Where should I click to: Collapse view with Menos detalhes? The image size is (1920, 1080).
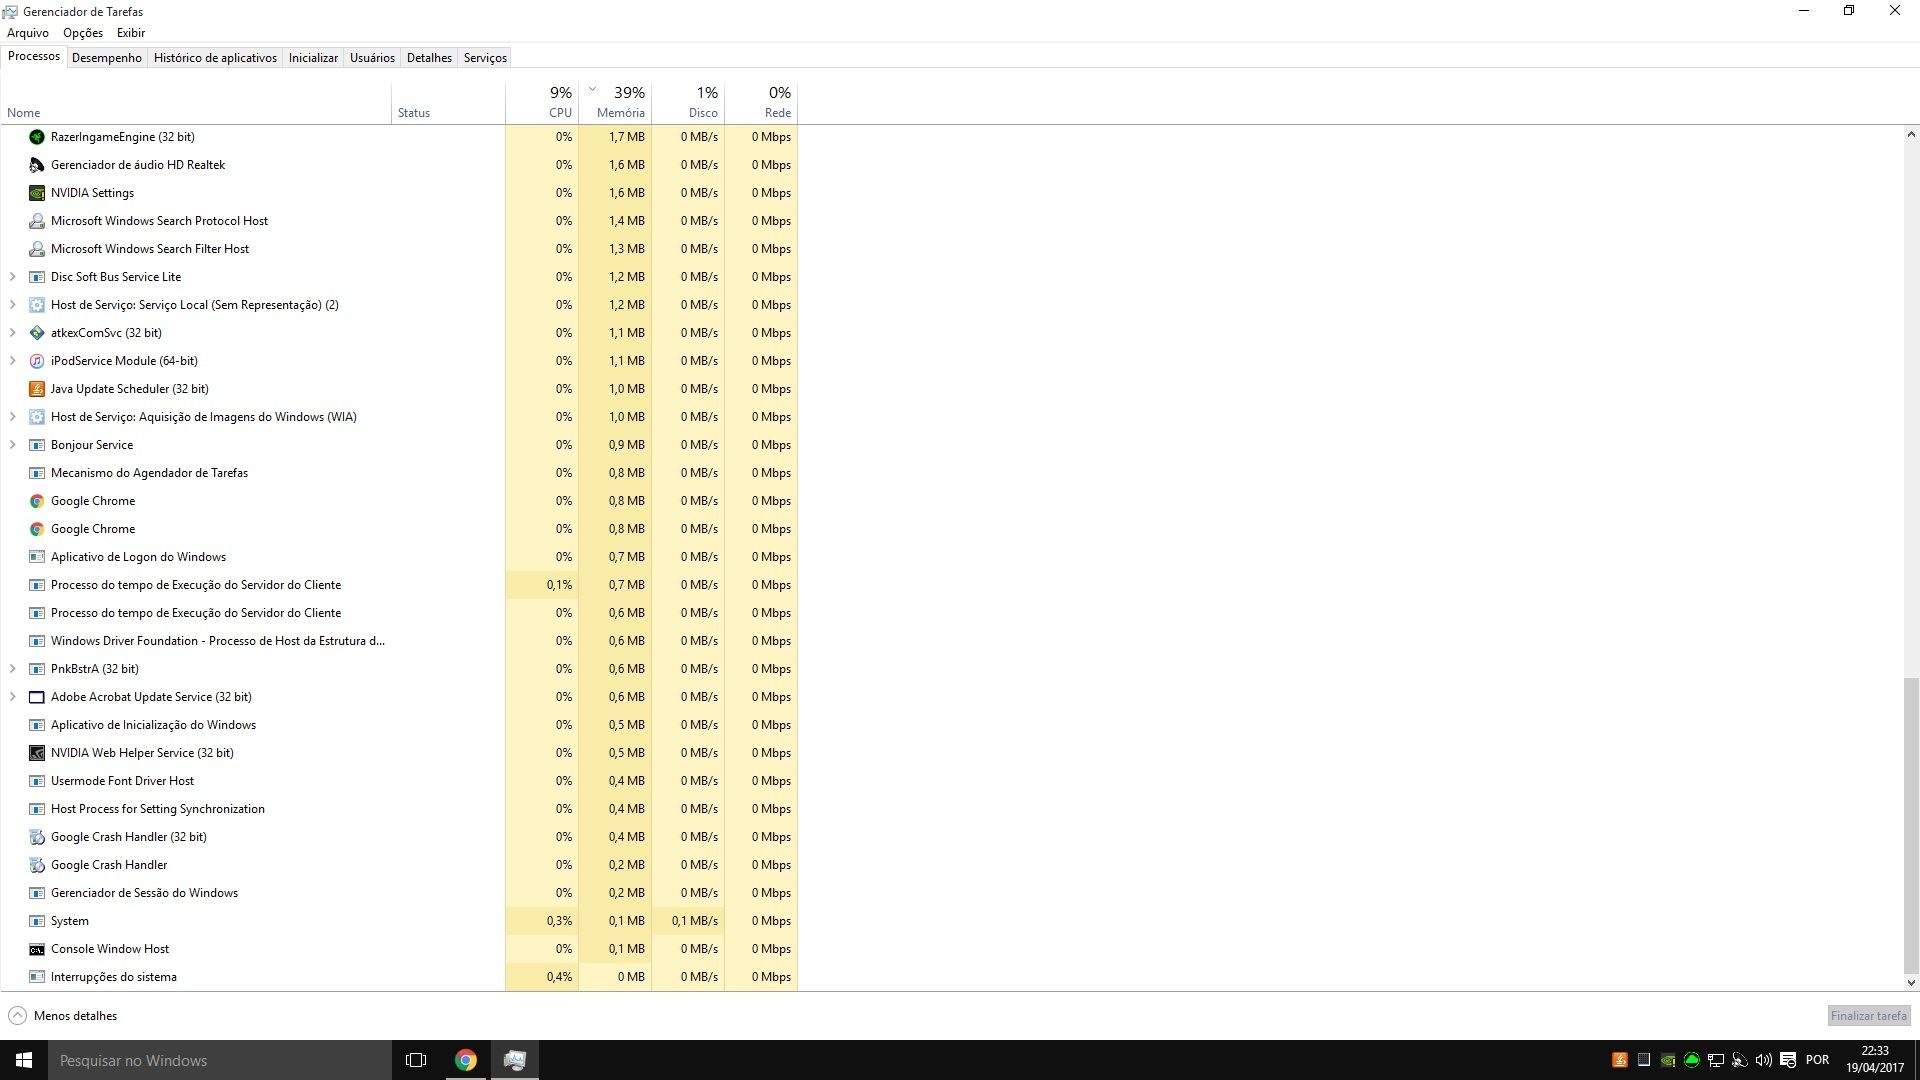point(63,1016)
